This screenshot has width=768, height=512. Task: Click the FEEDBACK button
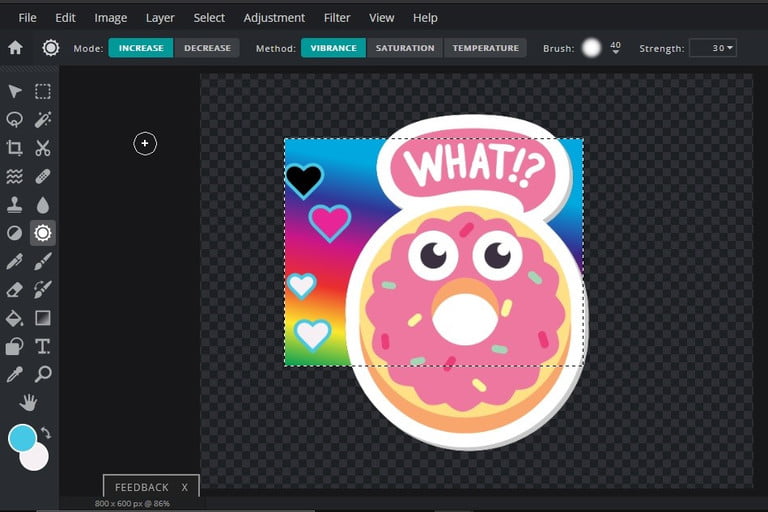point(141,487)
